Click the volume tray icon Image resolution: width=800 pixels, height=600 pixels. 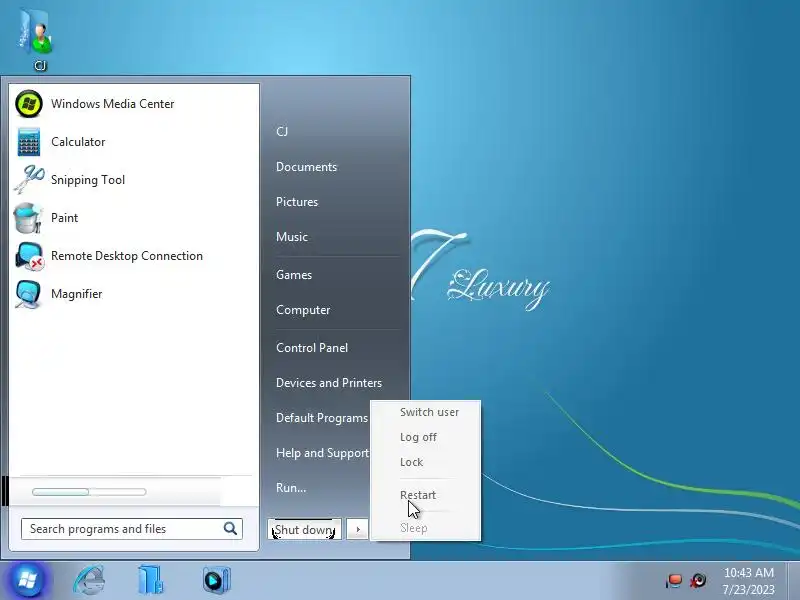698,581
